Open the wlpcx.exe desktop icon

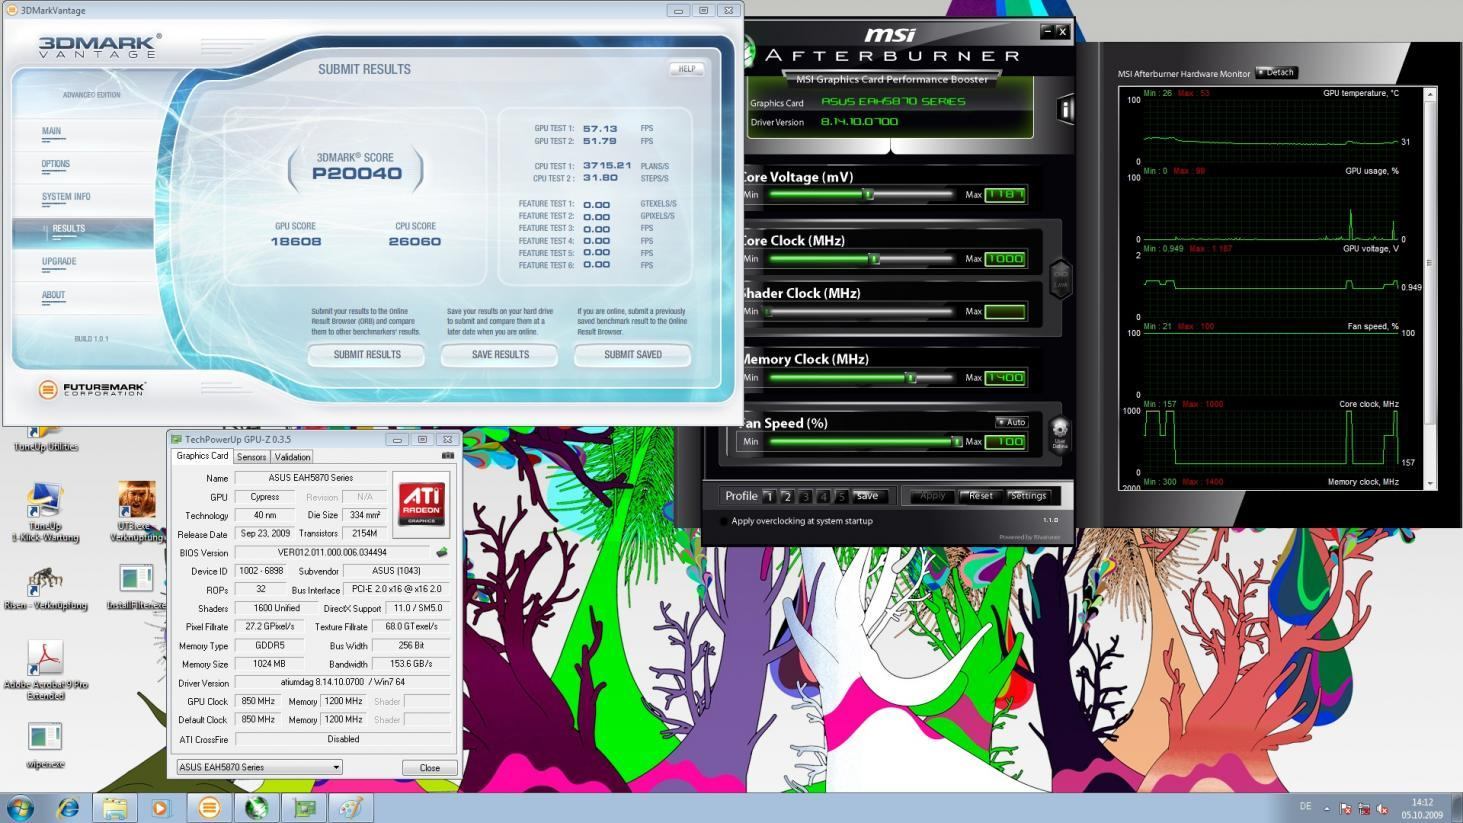(x=45, y=745)
